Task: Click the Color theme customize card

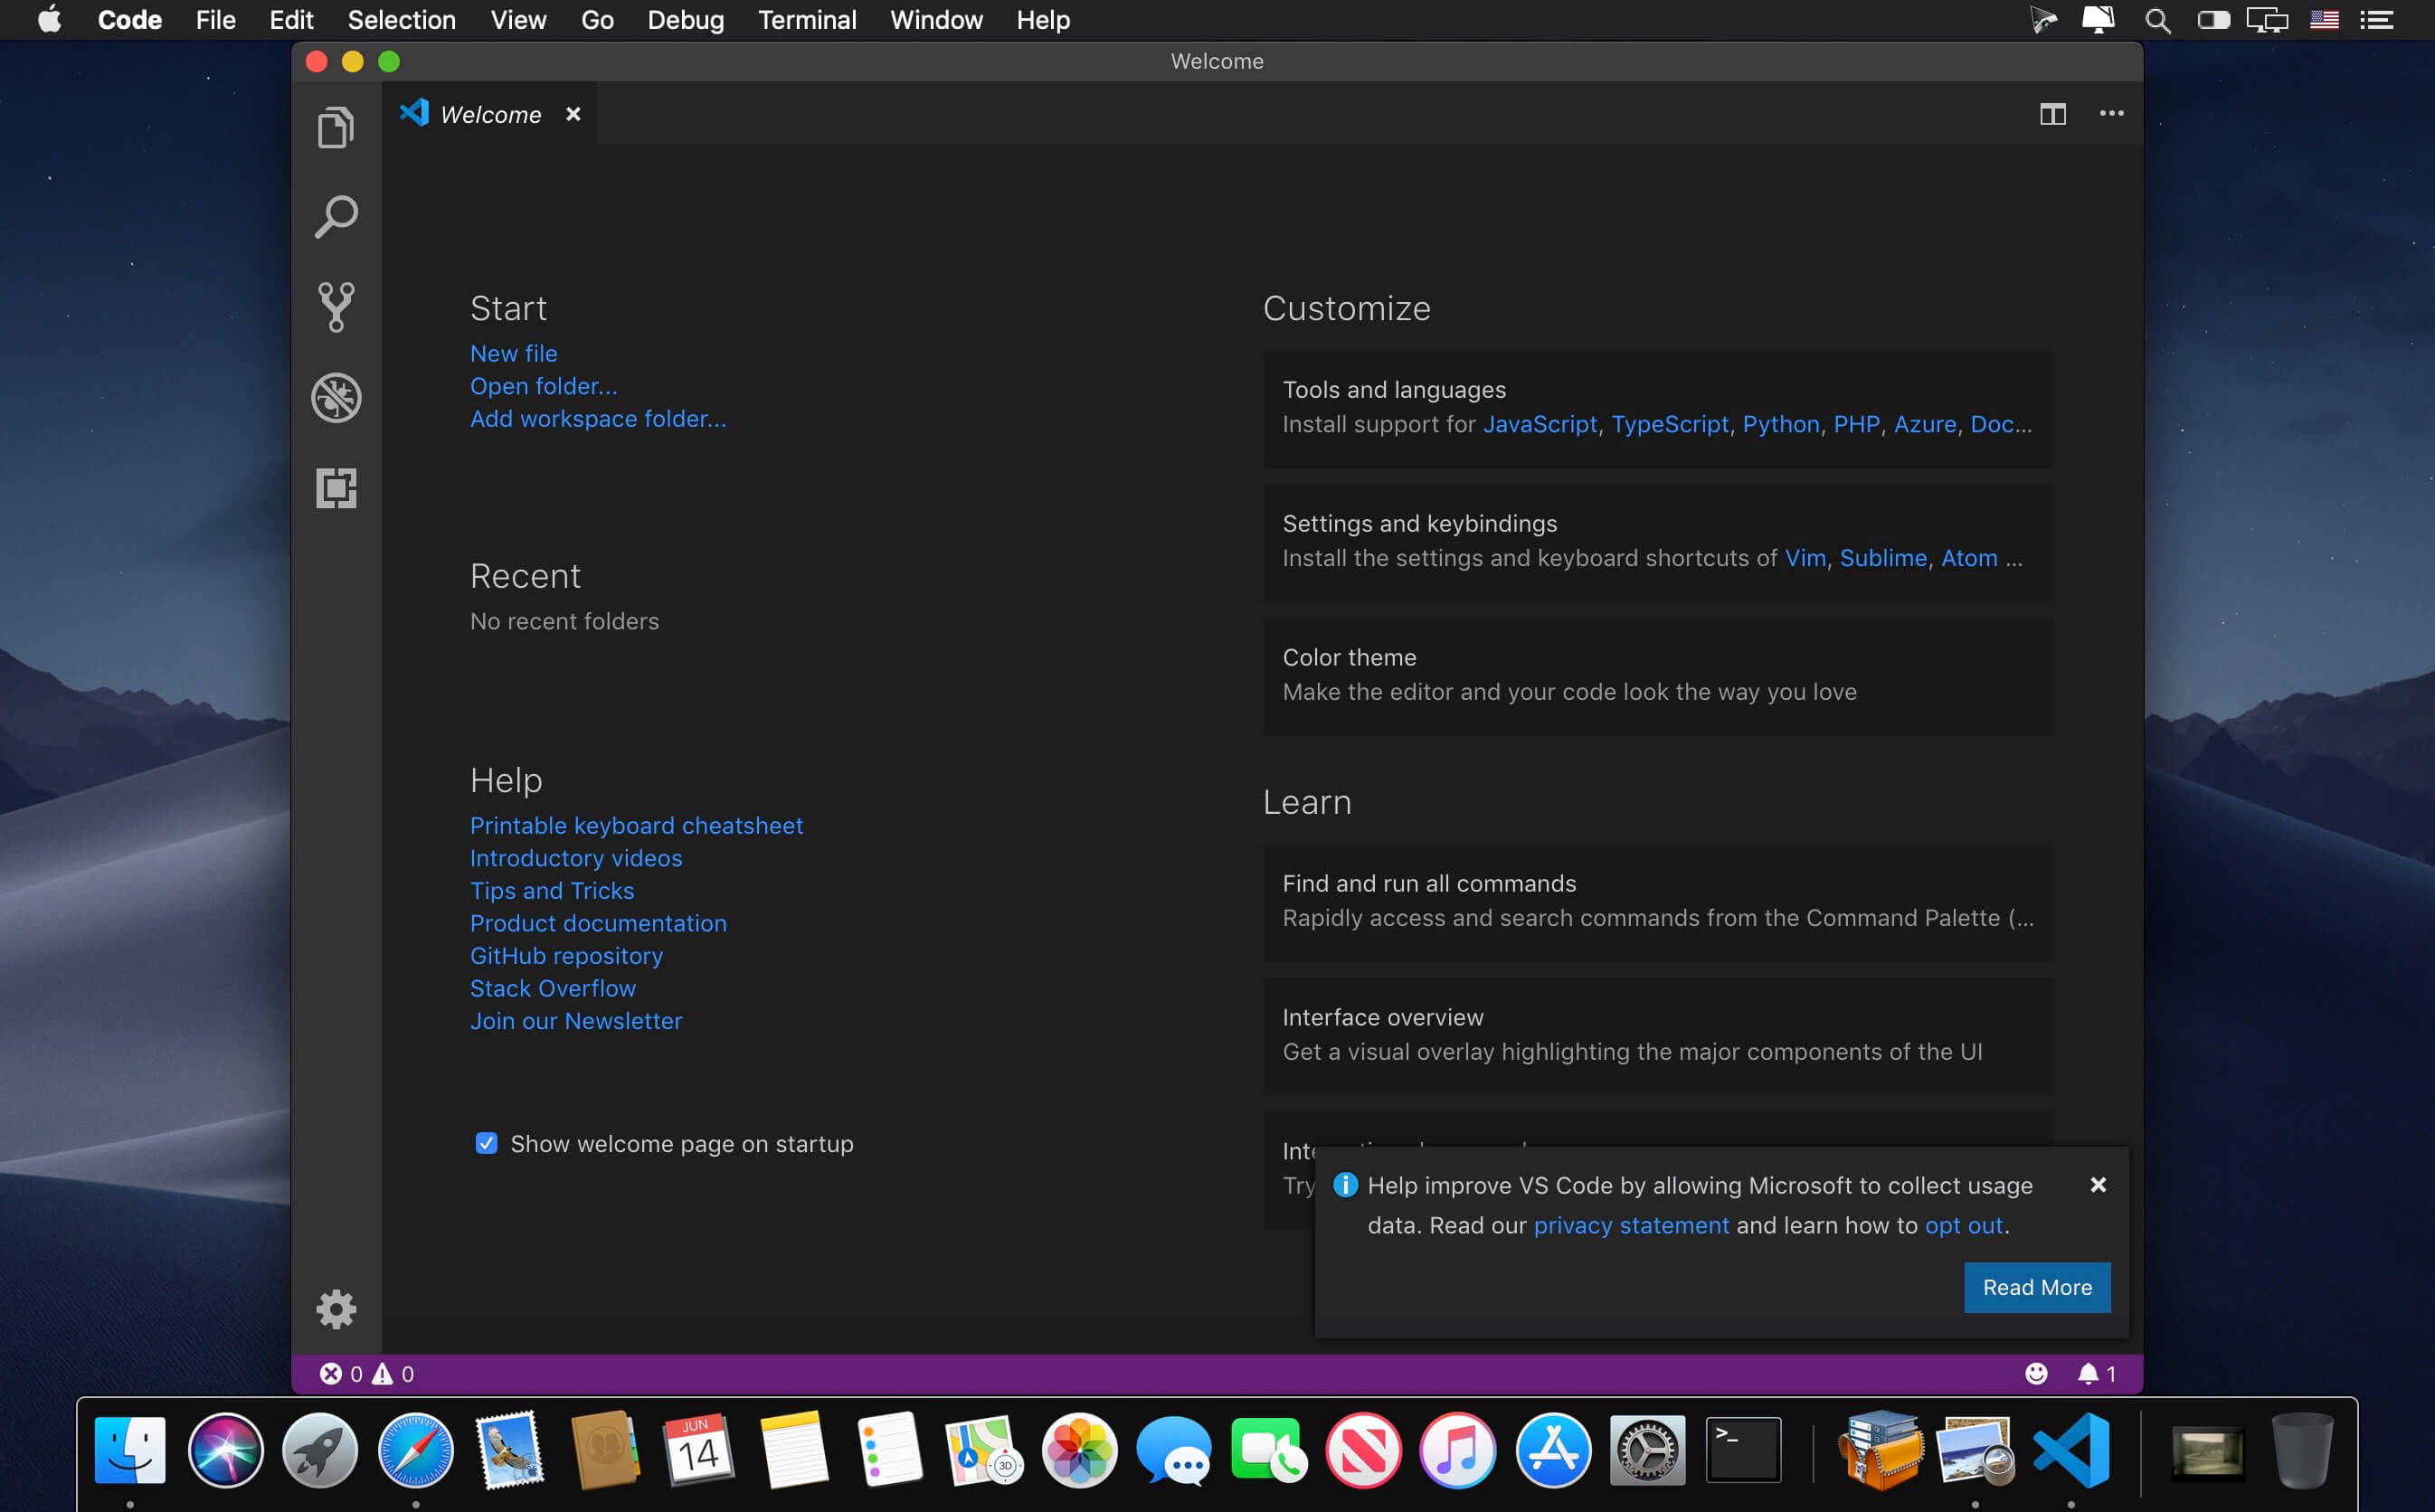Action: coord(1657,675)
